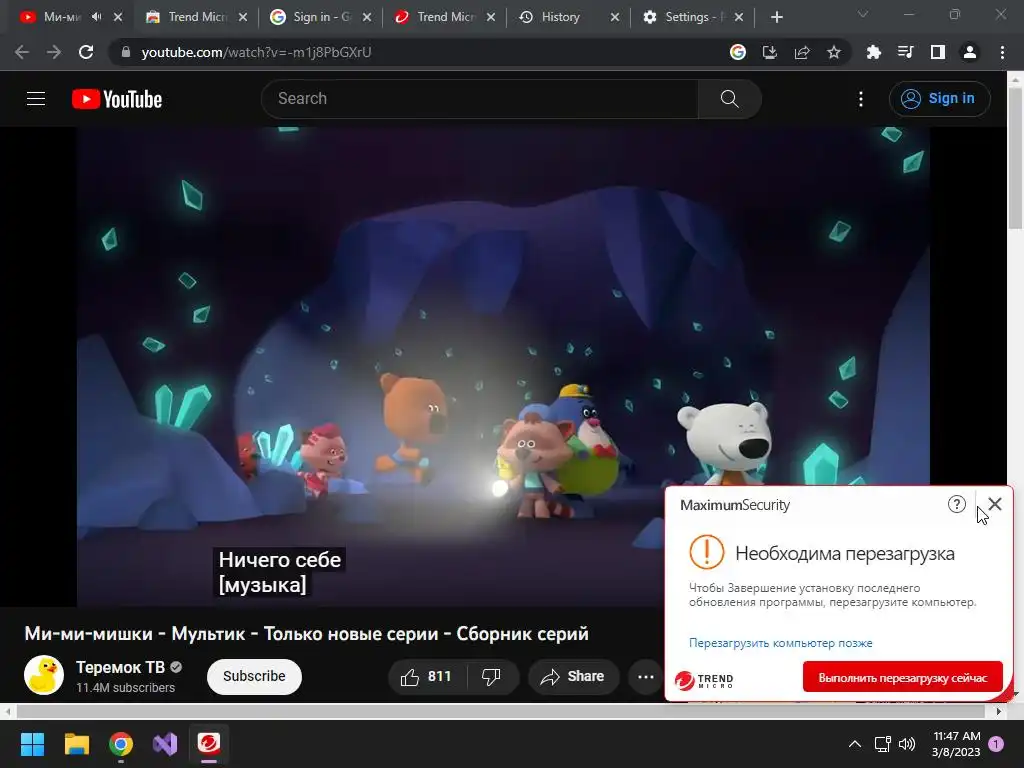
Task: Close the Maximum Security popup
Action: tap(995, 504)
